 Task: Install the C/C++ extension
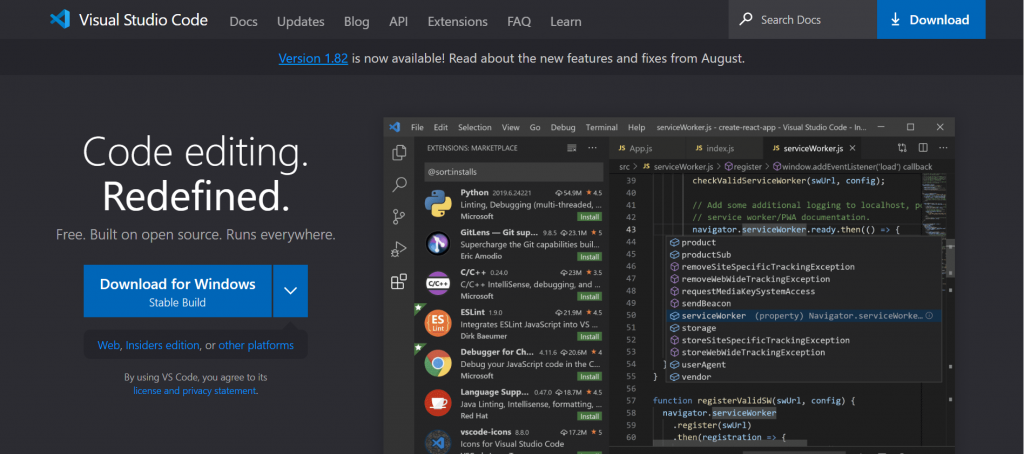coord(590,296)
